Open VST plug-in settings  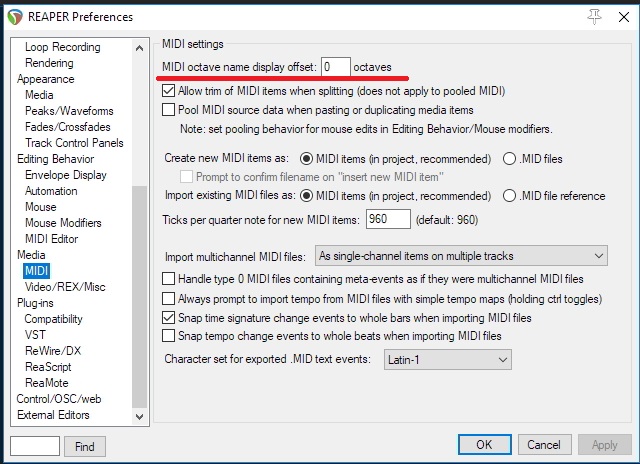35,335
